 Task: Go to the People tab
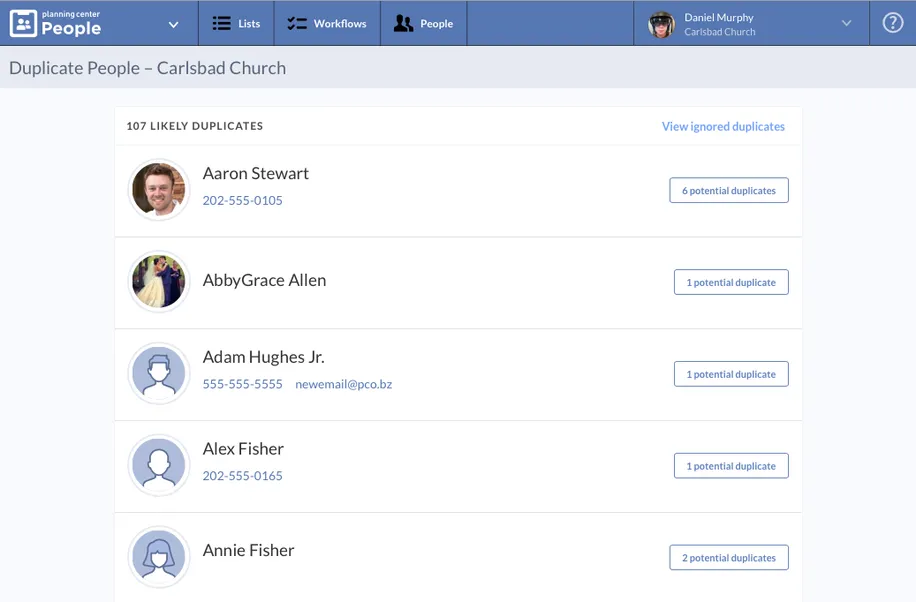coord(423,23)
